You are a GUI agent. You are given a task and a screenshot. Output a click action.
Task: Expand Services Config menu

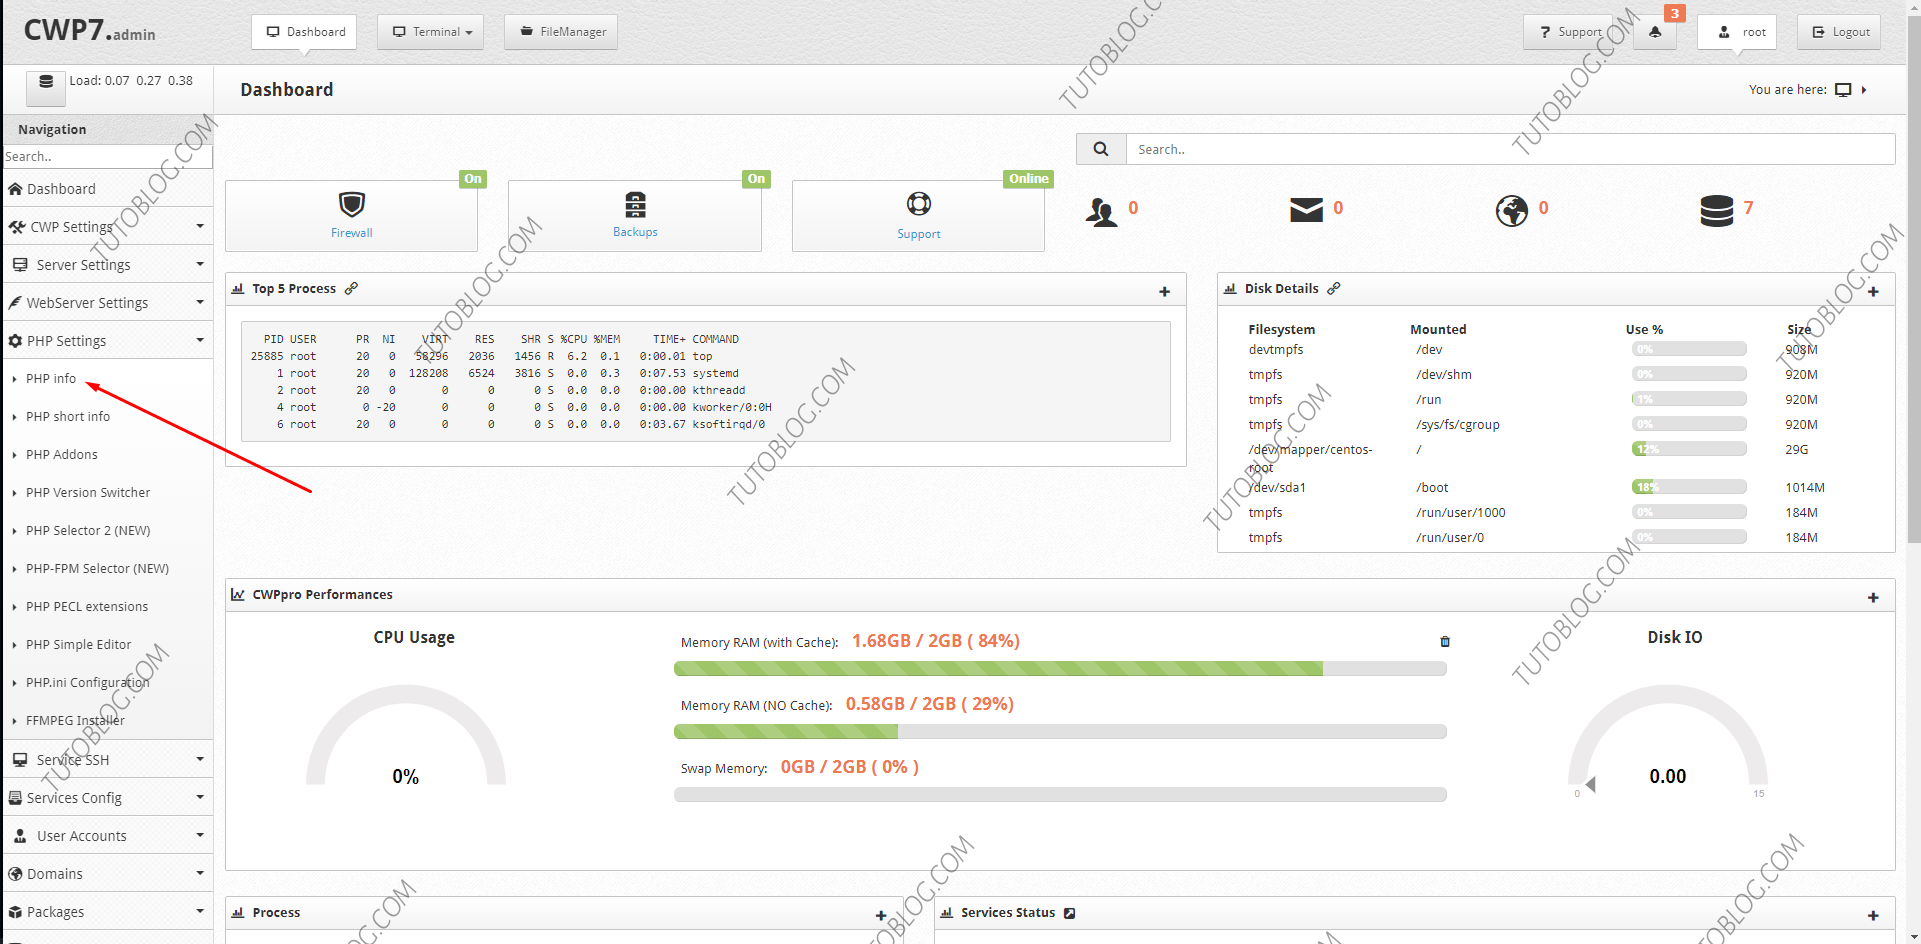(x=107, y=798)
